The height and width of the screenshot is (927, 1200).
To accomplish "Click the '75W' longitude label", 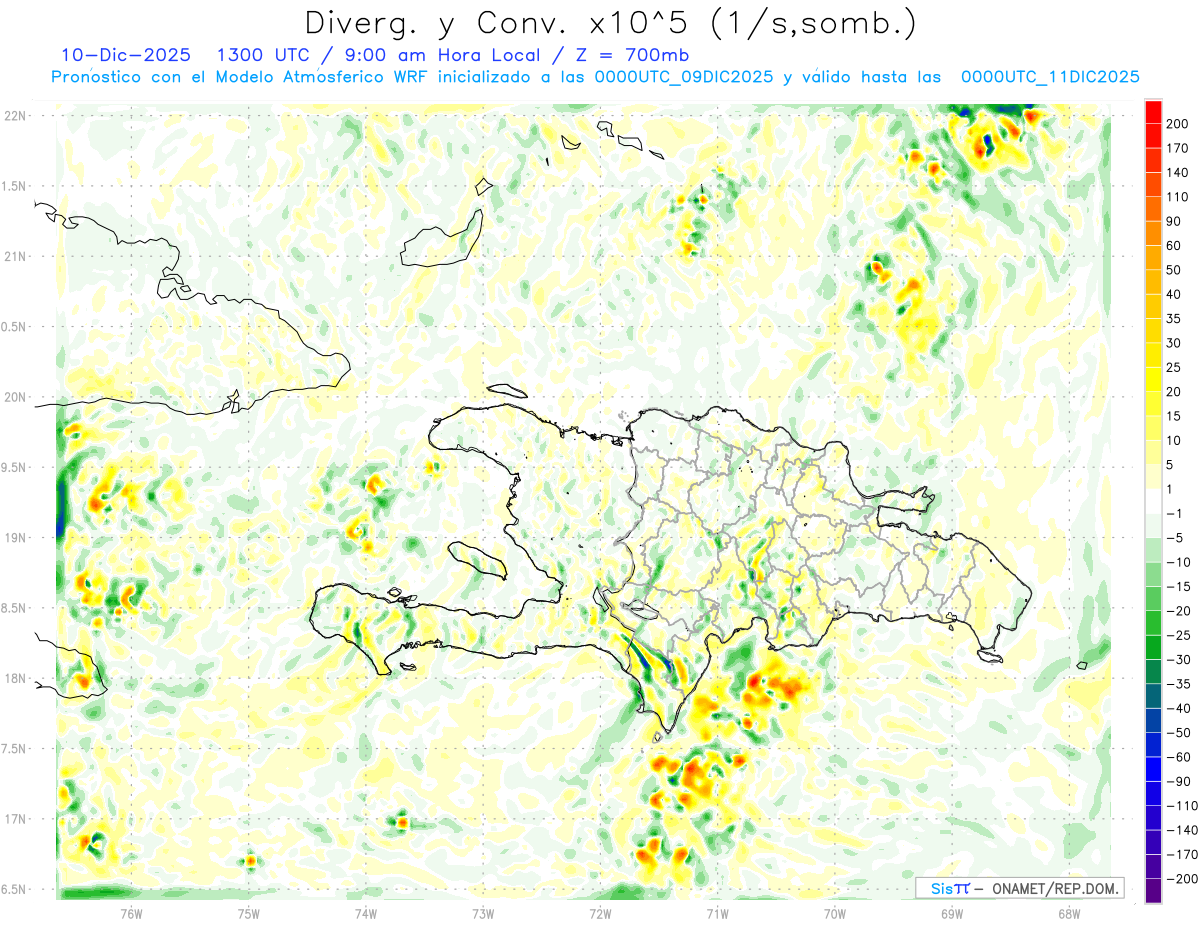I will [x=249, y=912].
